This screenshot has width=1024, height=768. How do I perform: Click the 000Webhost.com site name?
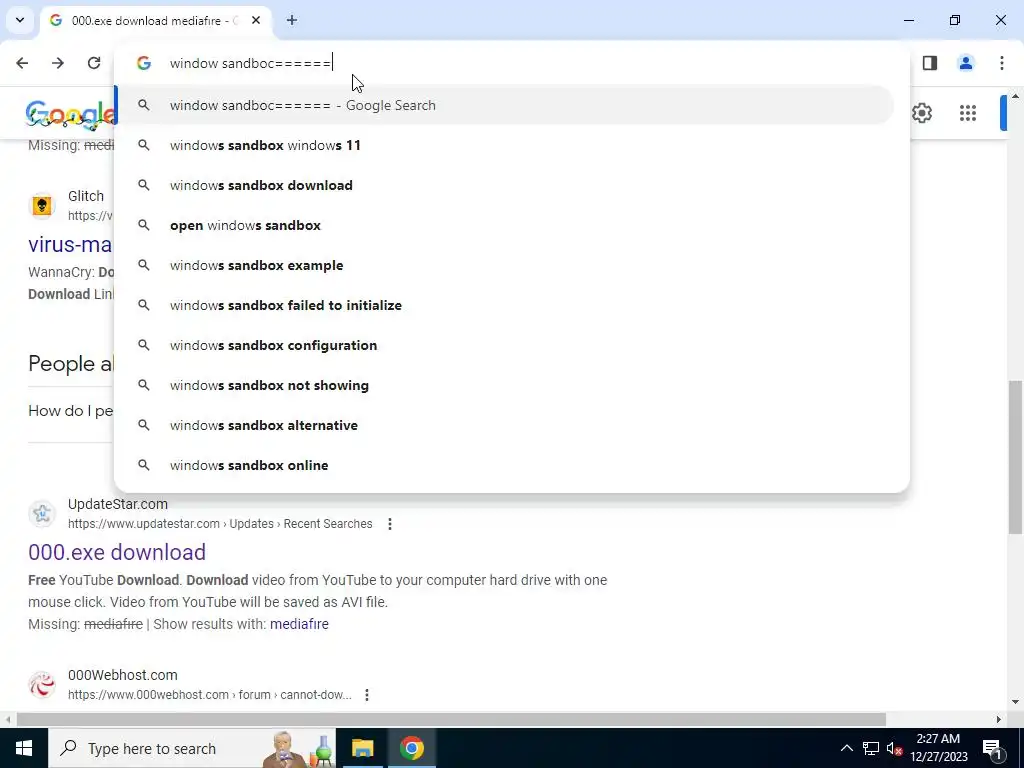(123, 675)
